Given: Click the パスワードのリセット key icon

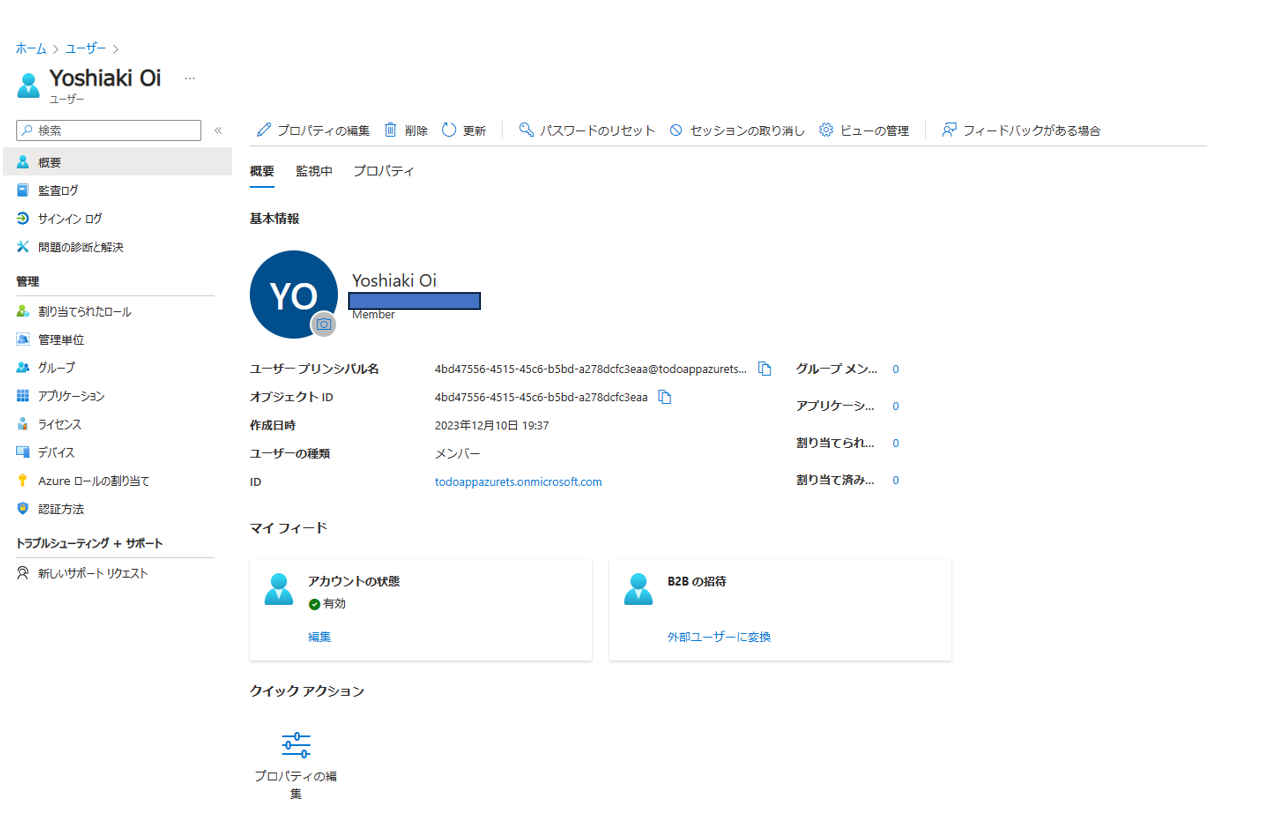Looking at the screenshot, I should 526,130.
